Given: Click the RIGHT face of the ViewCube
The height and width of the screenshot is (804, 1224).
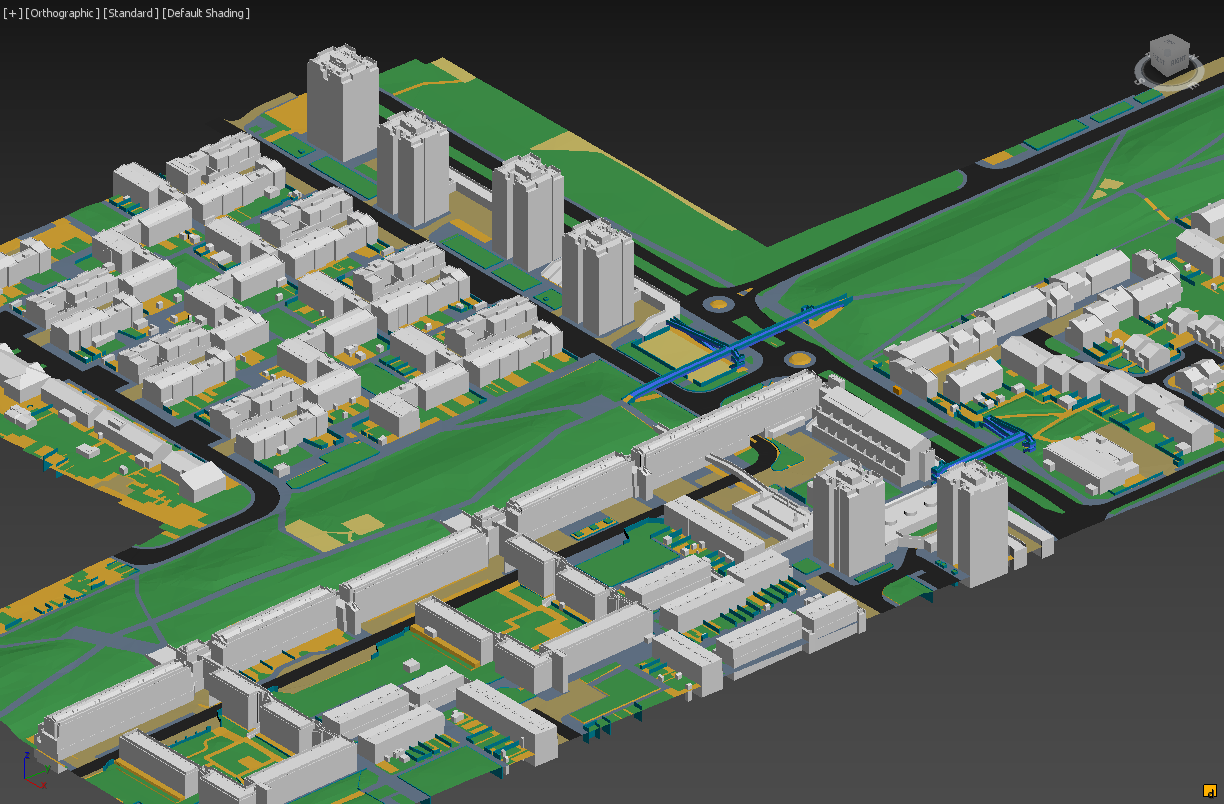Looking at the screenshot, I should pyautogui.click(x=1178, y=60).
